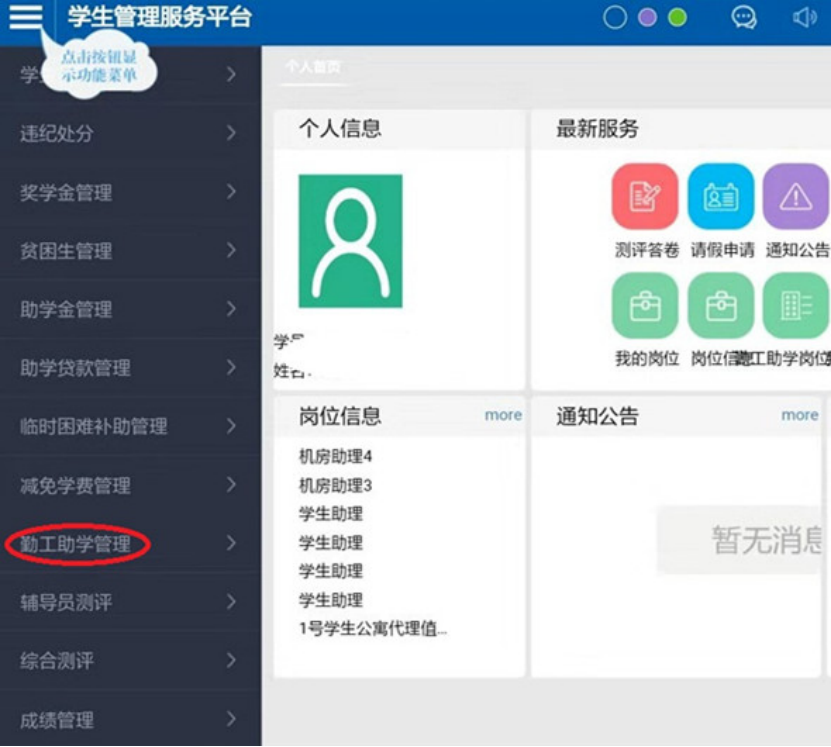Select the 勤工助学岗位 service icon
The height and width of the screenshot is (747, 831).
pos(795,307)
